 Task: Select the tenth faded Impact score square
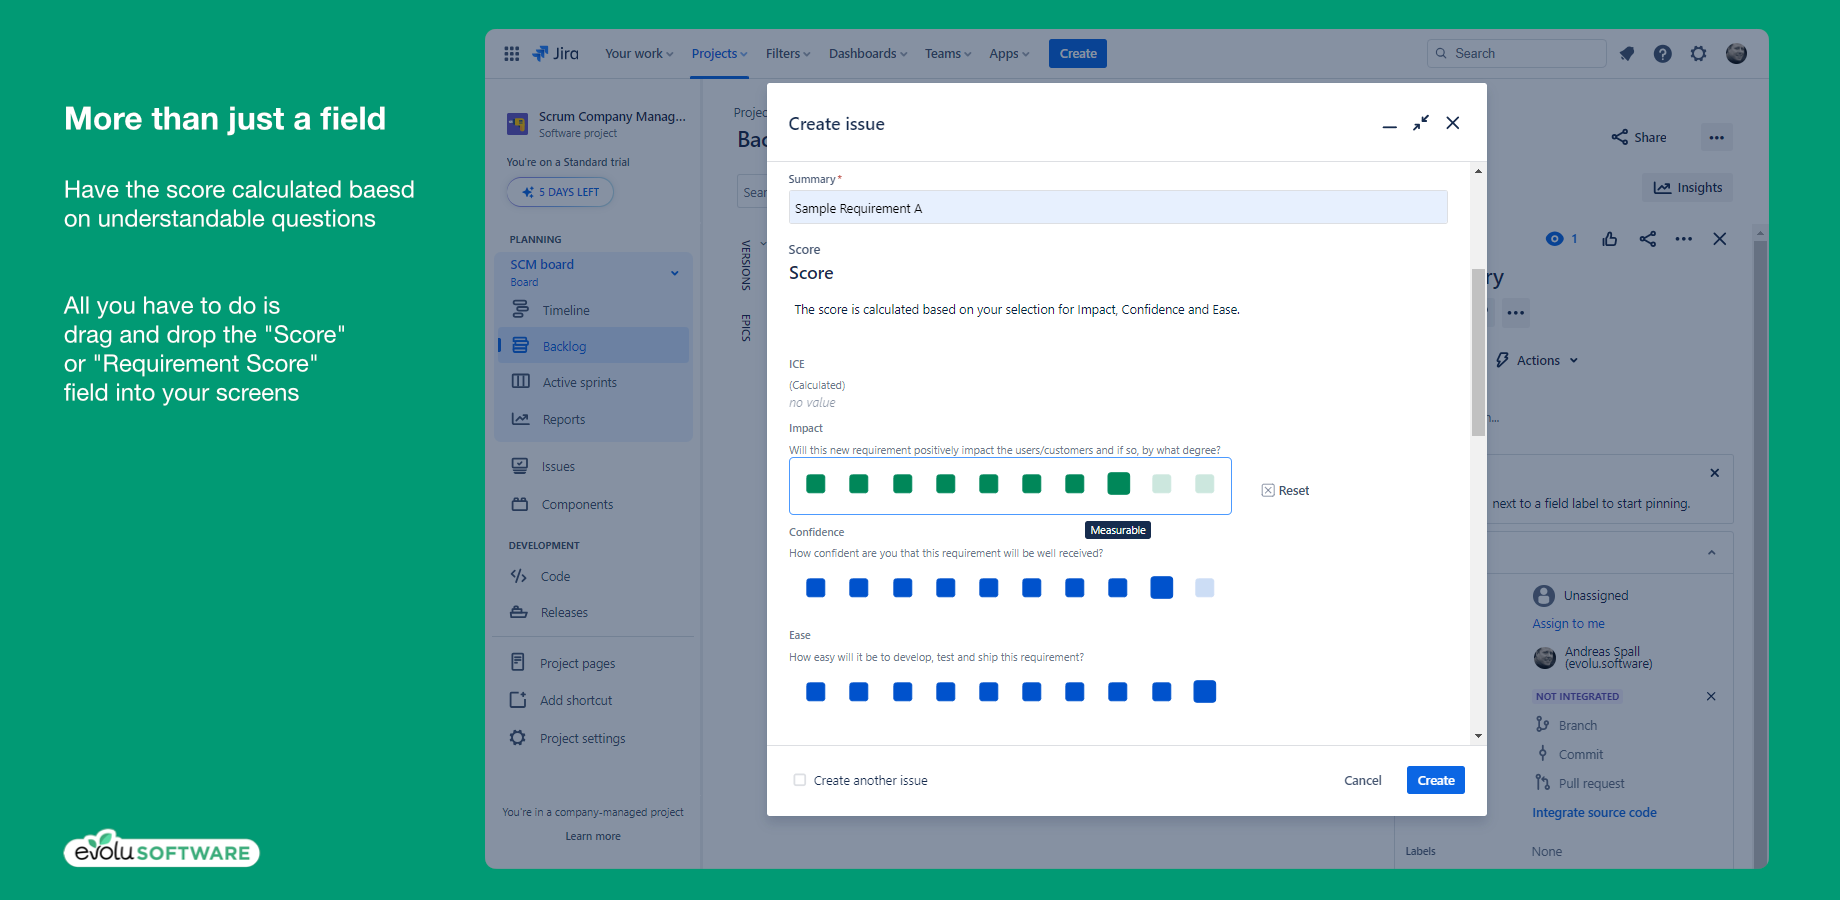[x=1204, y=484]
